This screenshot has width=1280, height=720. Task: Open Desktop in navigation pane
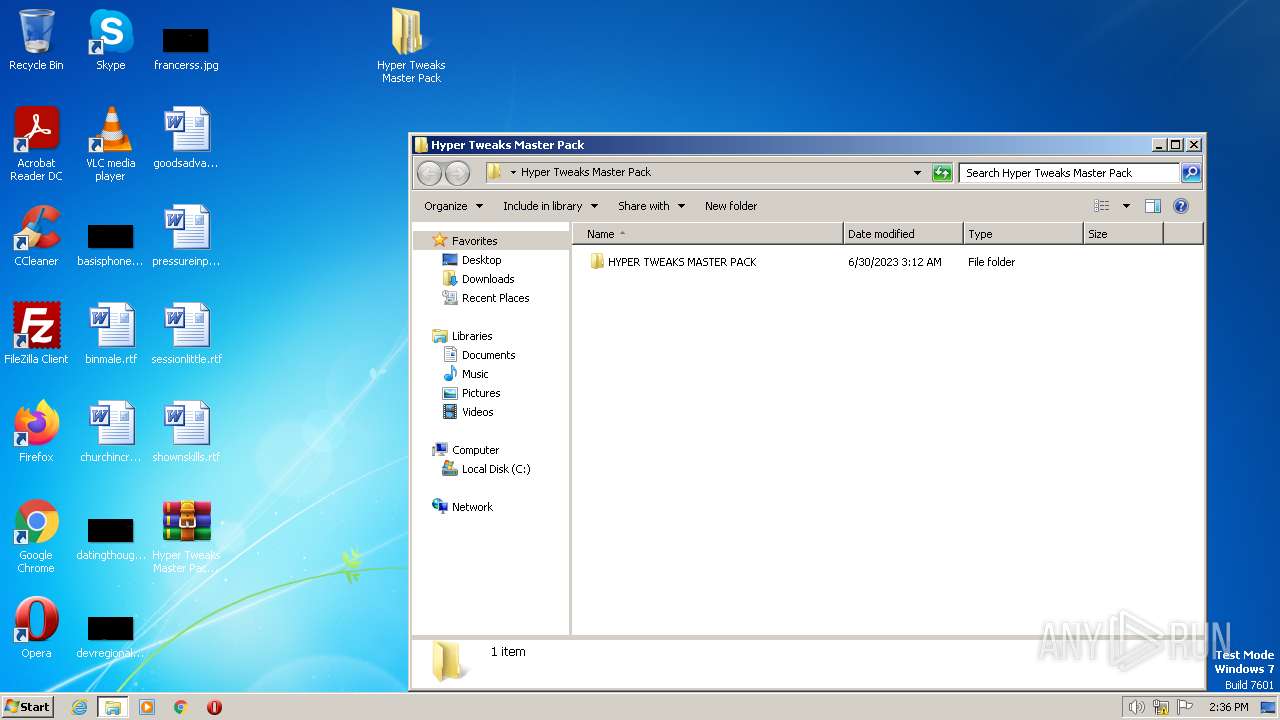[481, 260]
